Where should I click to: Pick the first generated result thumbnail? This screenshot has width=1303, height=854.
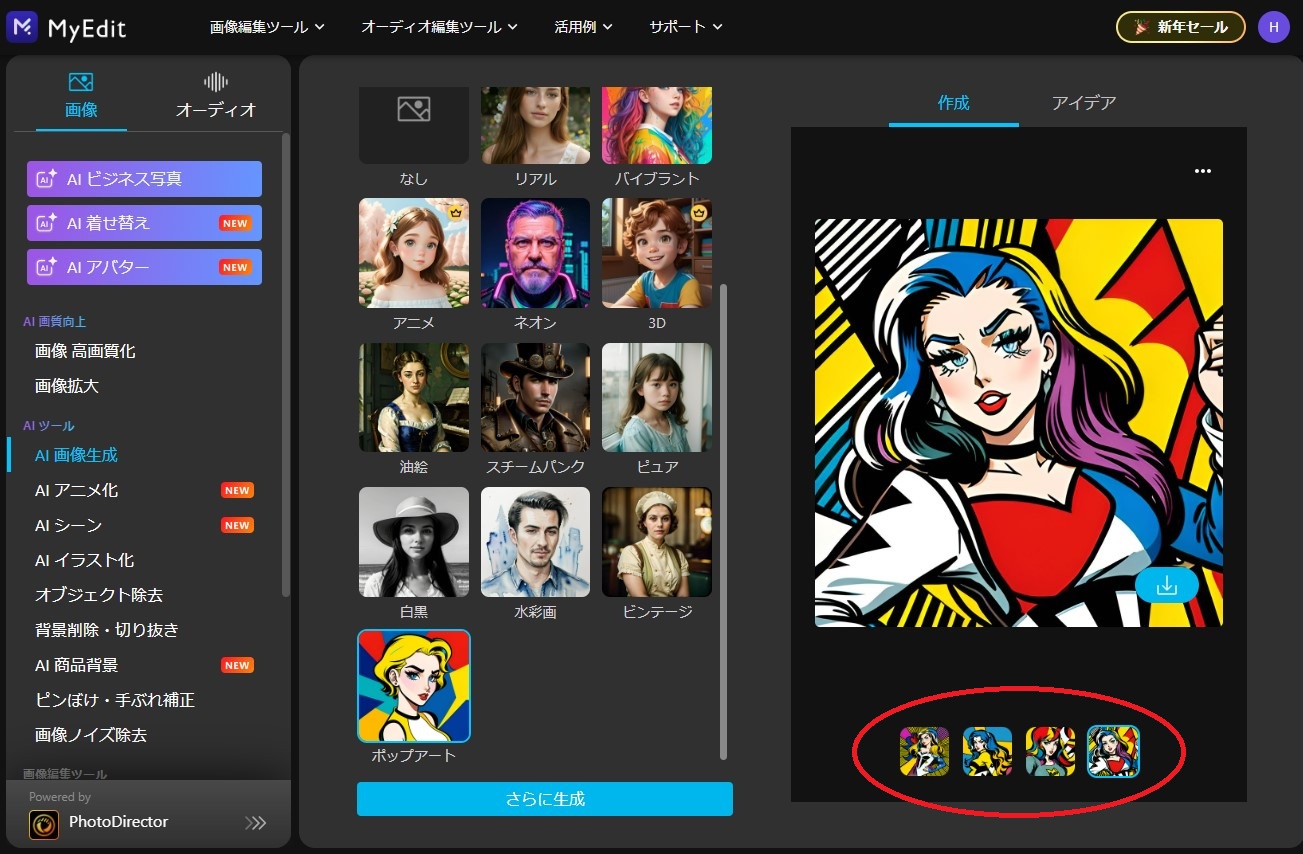coord(923,752)
